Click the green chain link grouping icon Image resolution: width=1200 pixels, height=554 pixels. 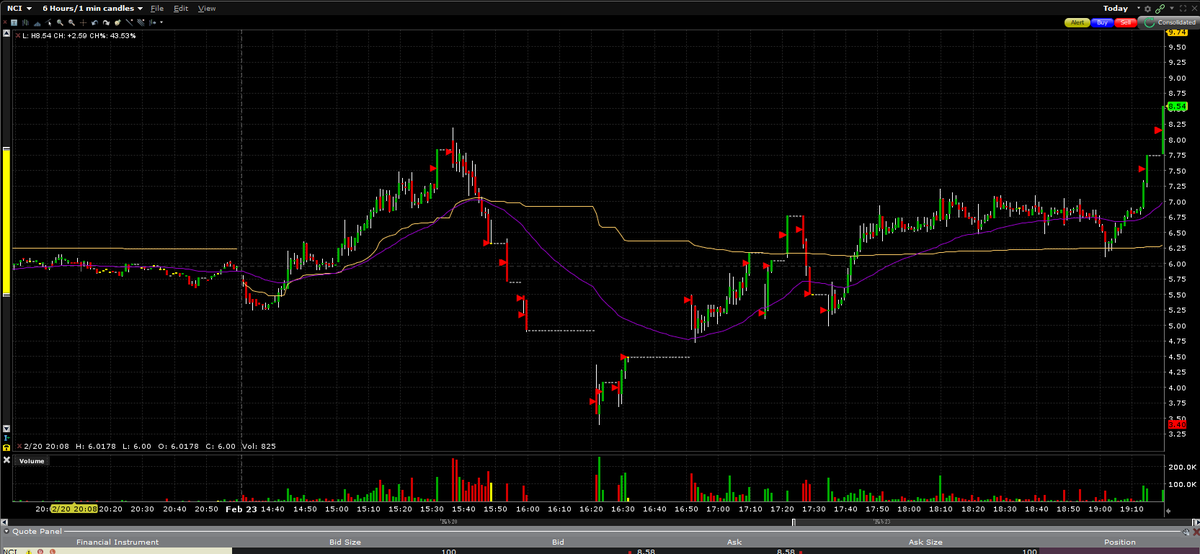(1160, 9)
